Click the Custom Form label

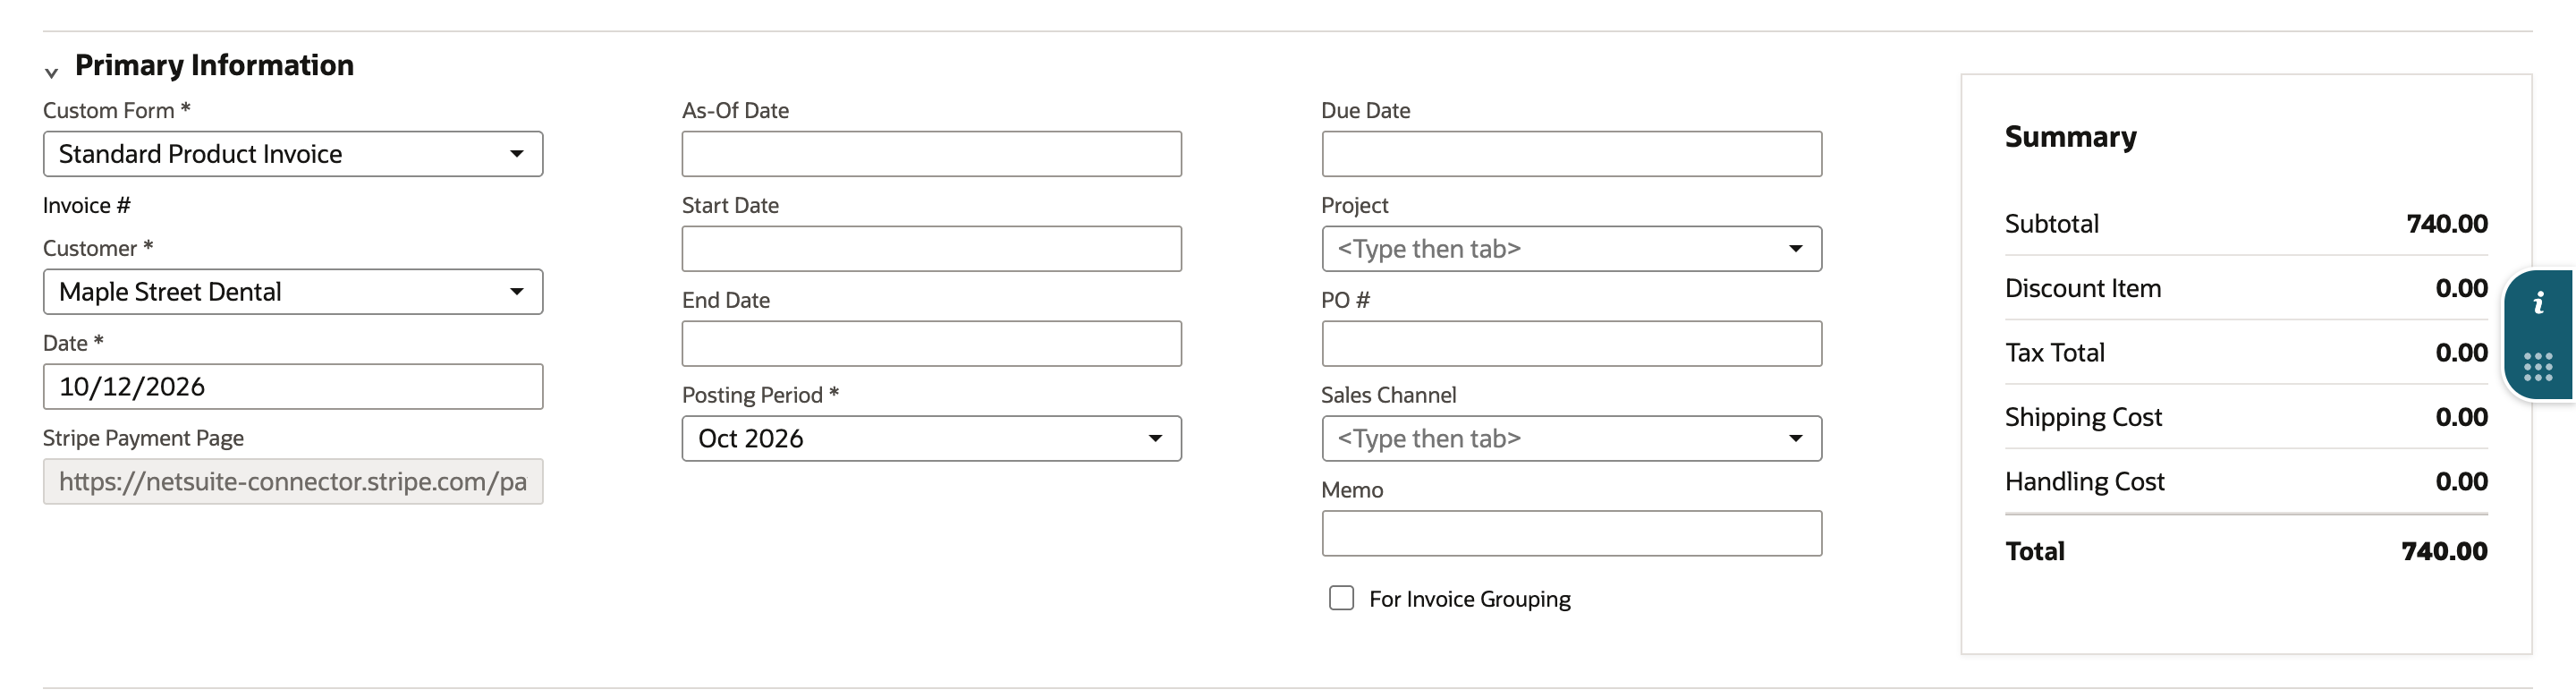(x=116, y=110)
